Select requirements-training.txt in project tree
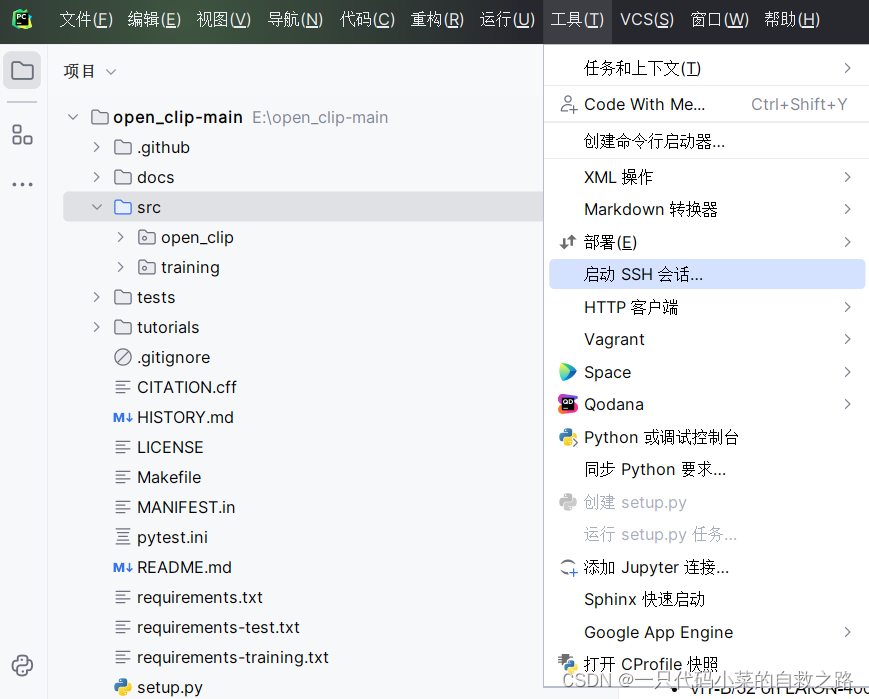The image size is (869, 699). click(233, 657)
